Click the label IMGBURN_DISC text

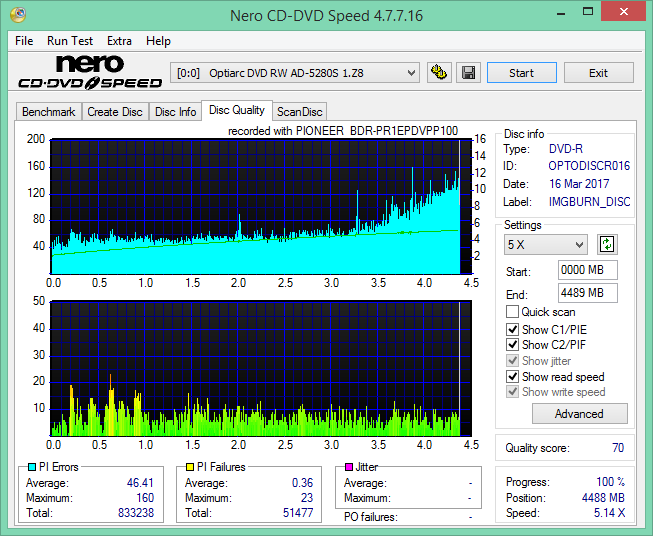589,202
